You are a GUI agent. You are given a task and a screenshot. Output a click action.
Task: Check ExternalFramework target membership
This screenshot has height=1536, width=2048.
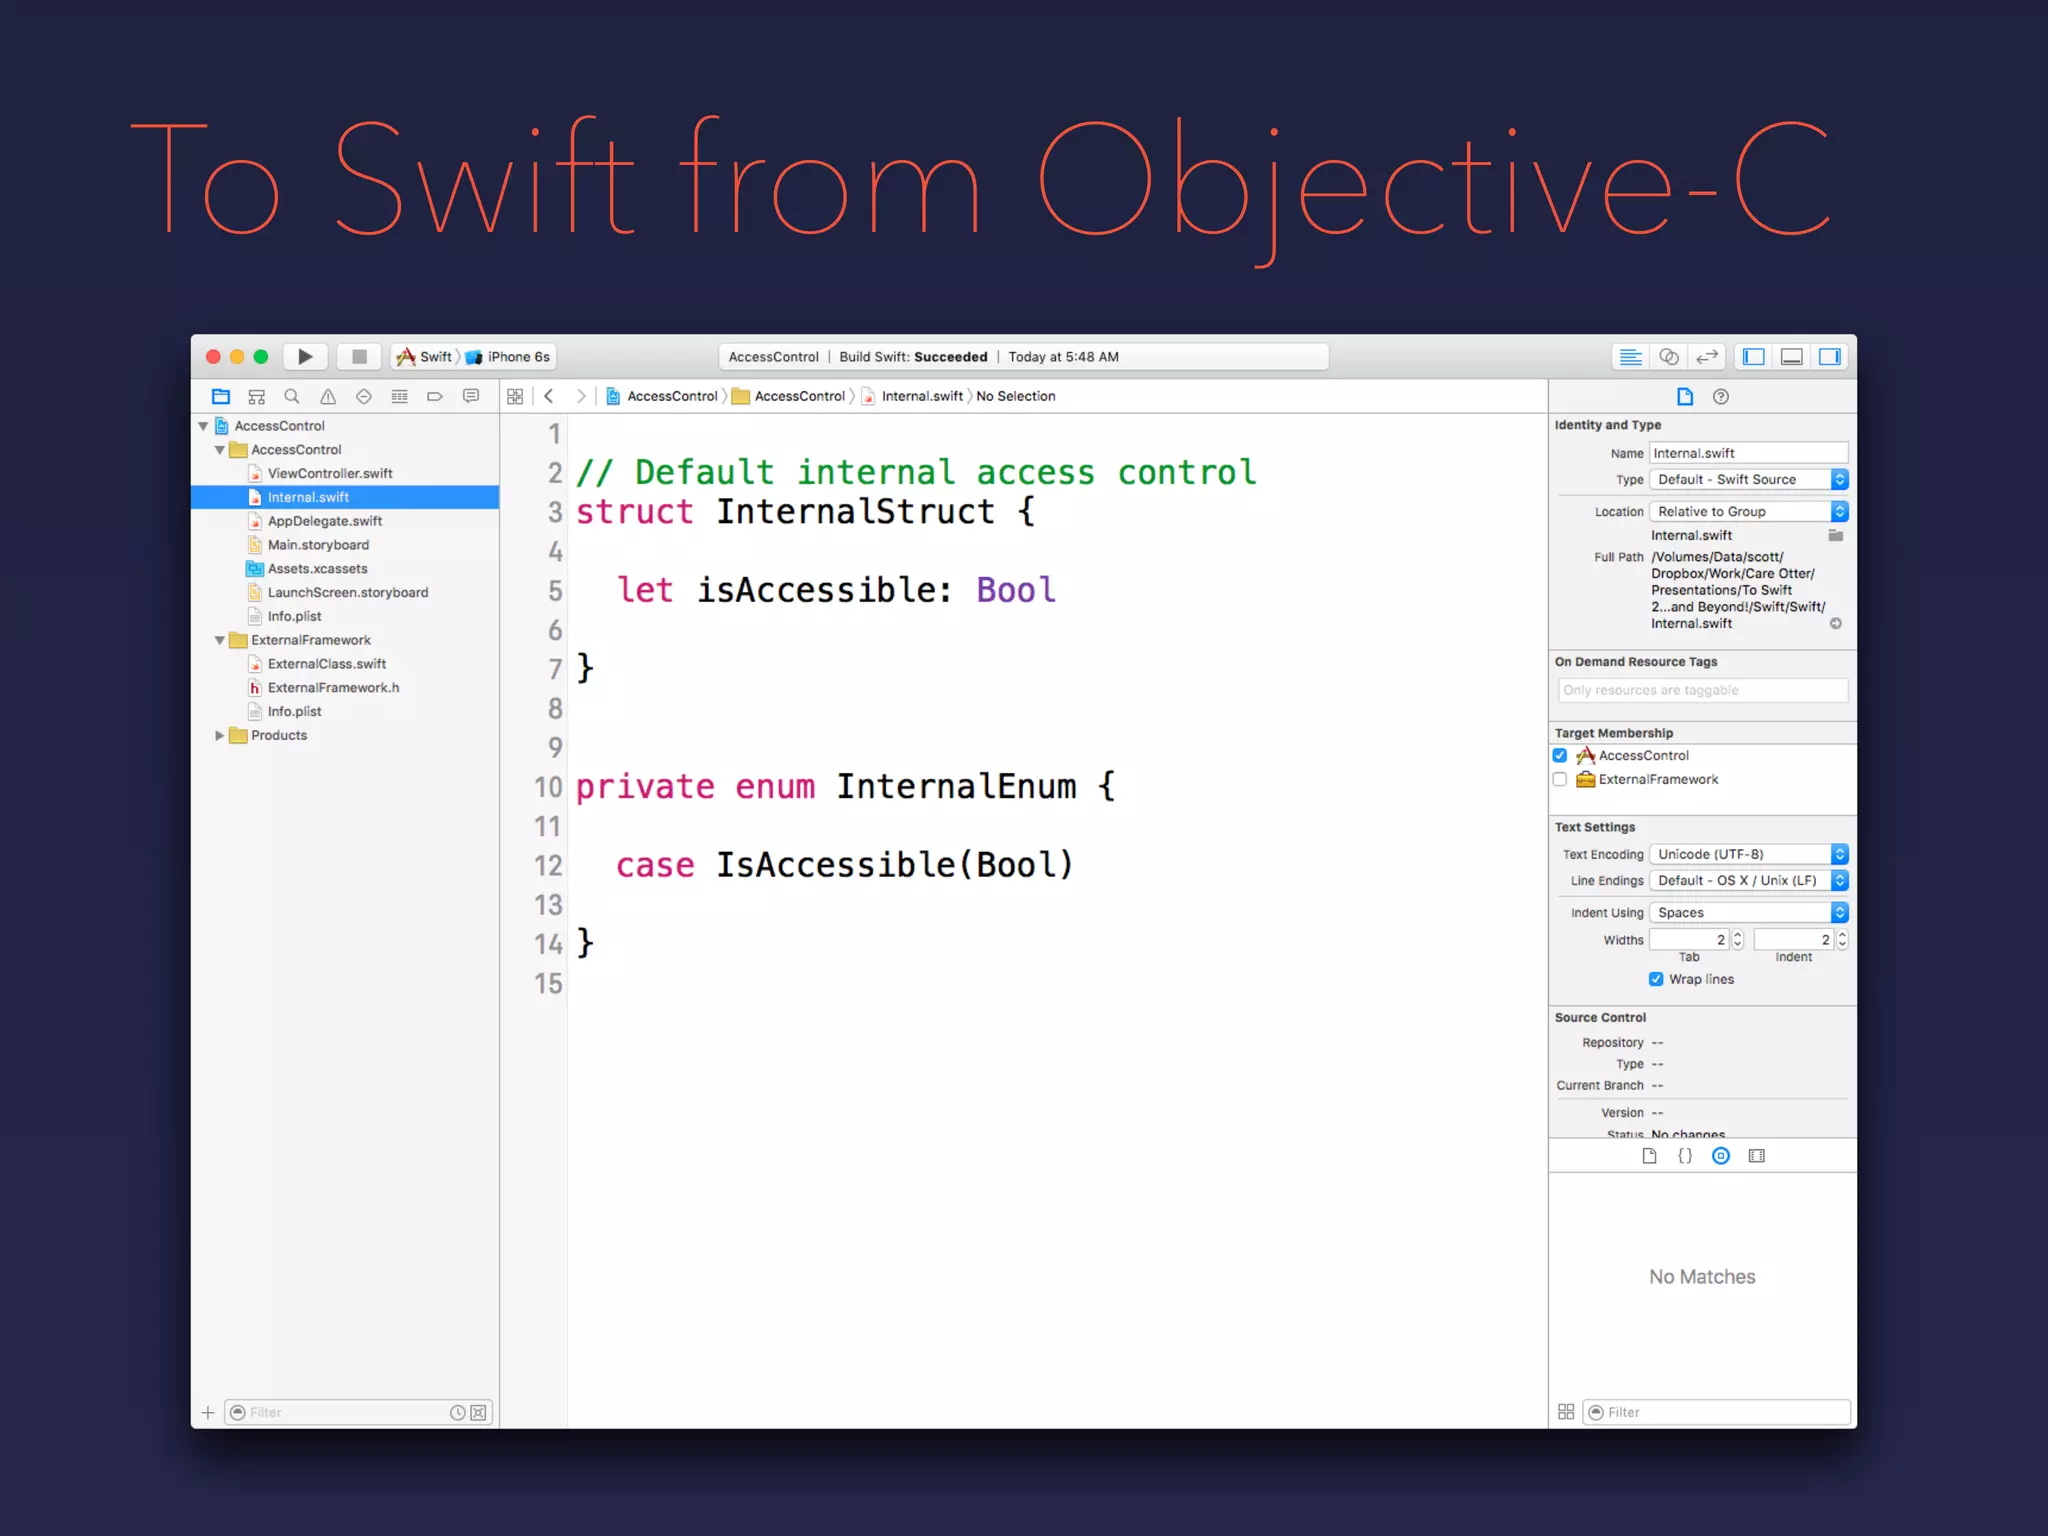coord(1560,780)
